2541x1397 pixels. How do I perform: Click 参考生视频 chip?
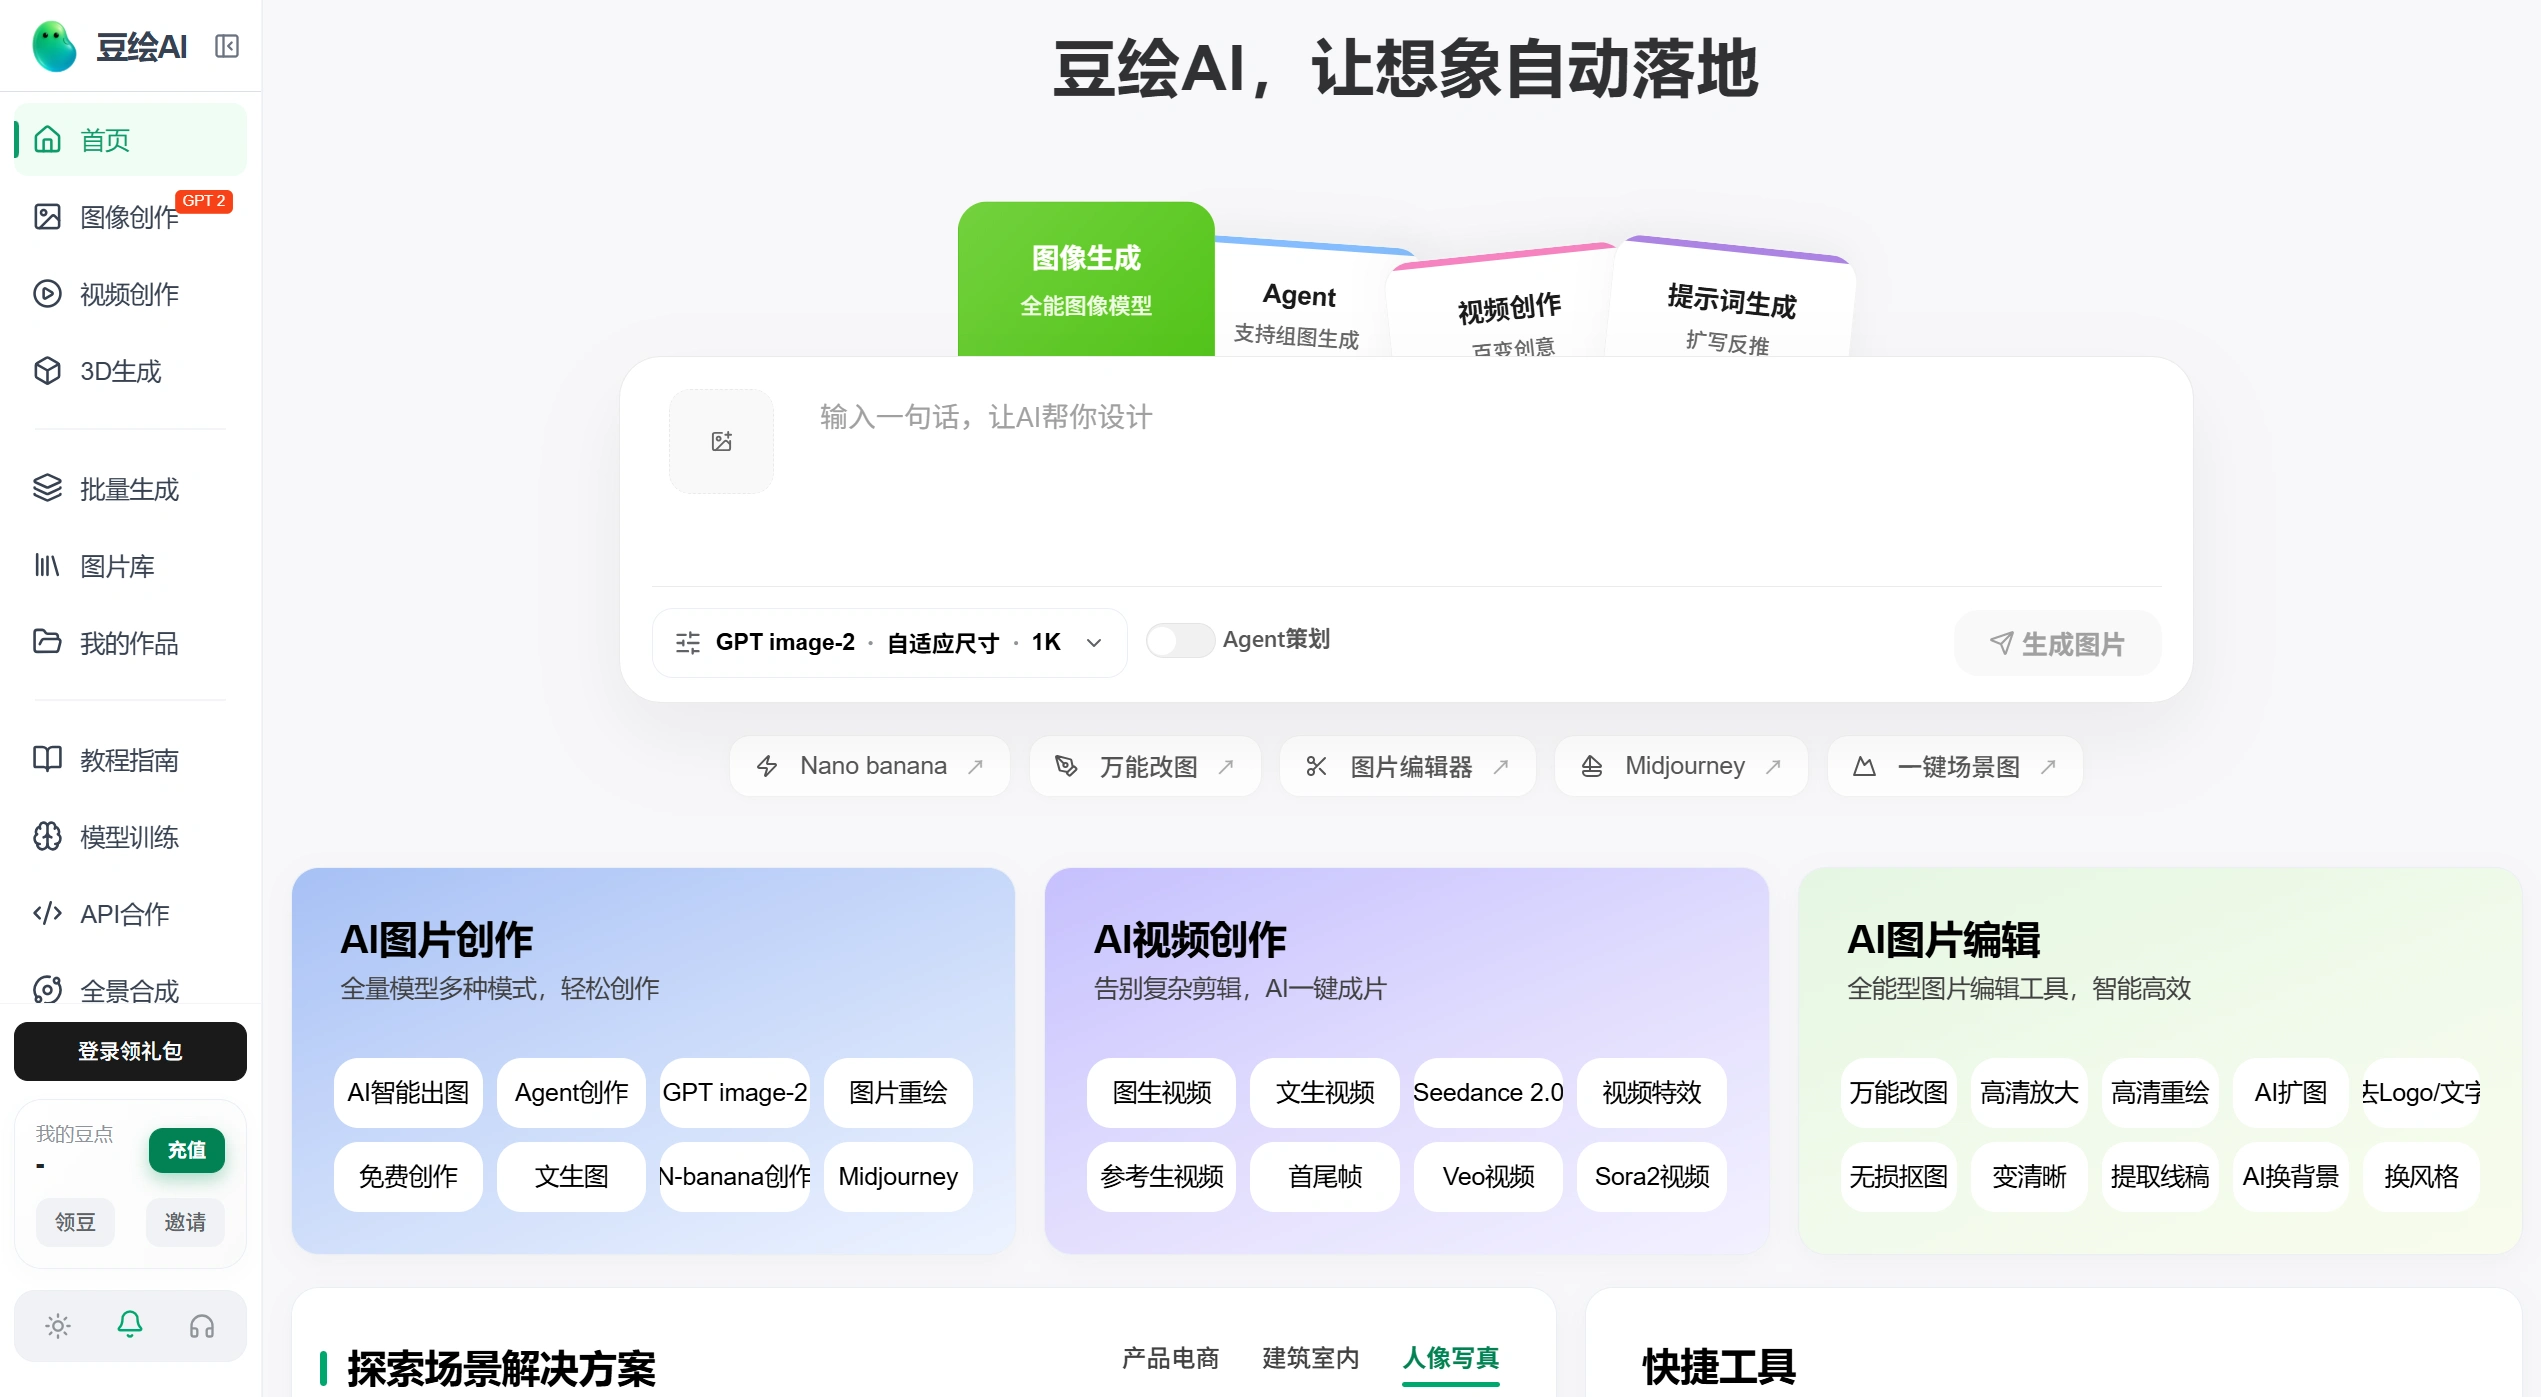[x=1161, y=1176]
